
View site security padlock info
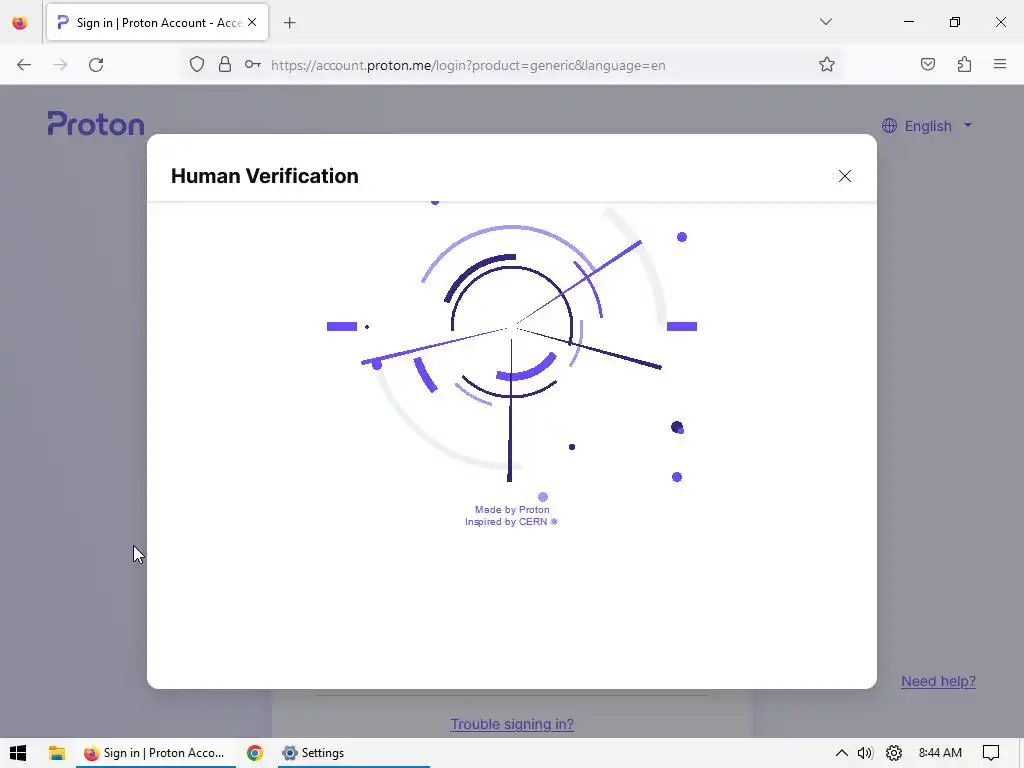point(225,65)
